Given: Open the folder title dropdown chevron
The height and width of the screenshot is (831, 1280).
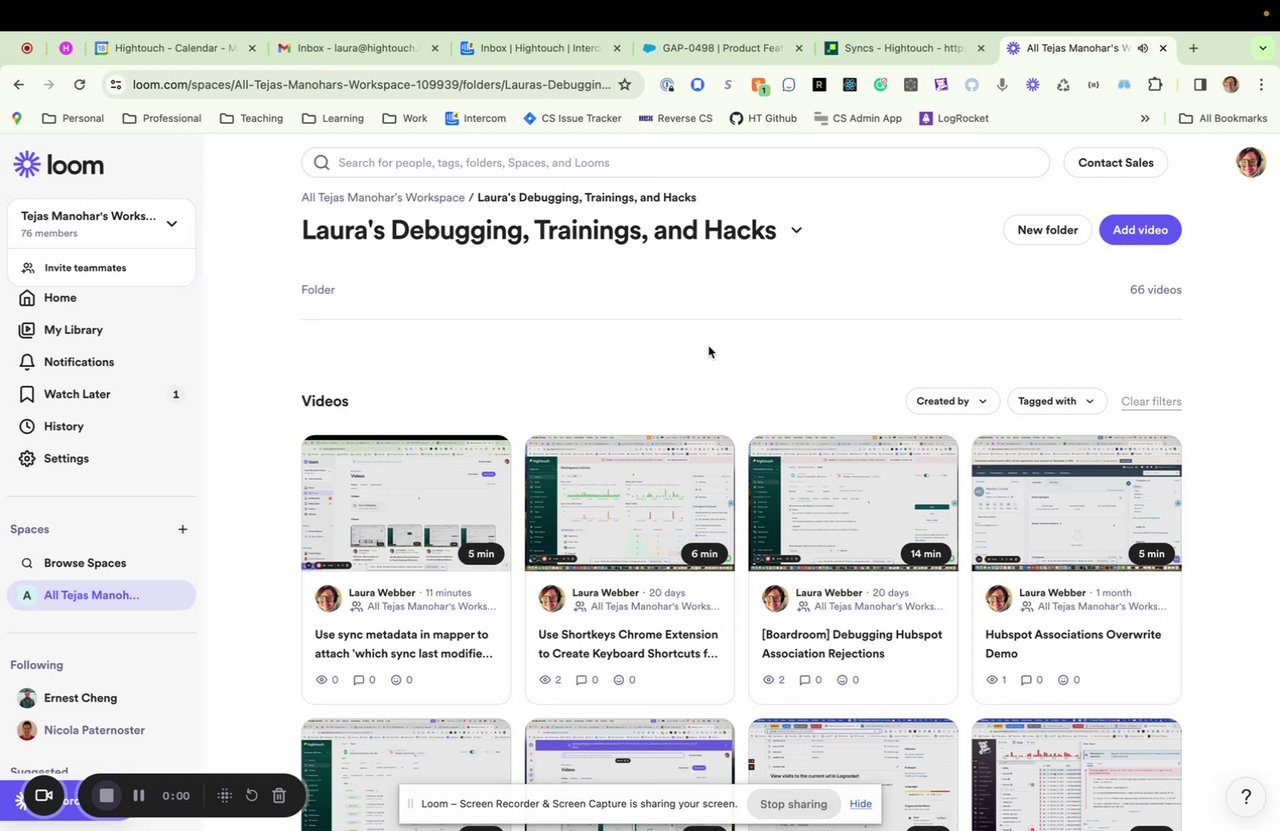Looking at the screenshot, I should click(796, 230).
